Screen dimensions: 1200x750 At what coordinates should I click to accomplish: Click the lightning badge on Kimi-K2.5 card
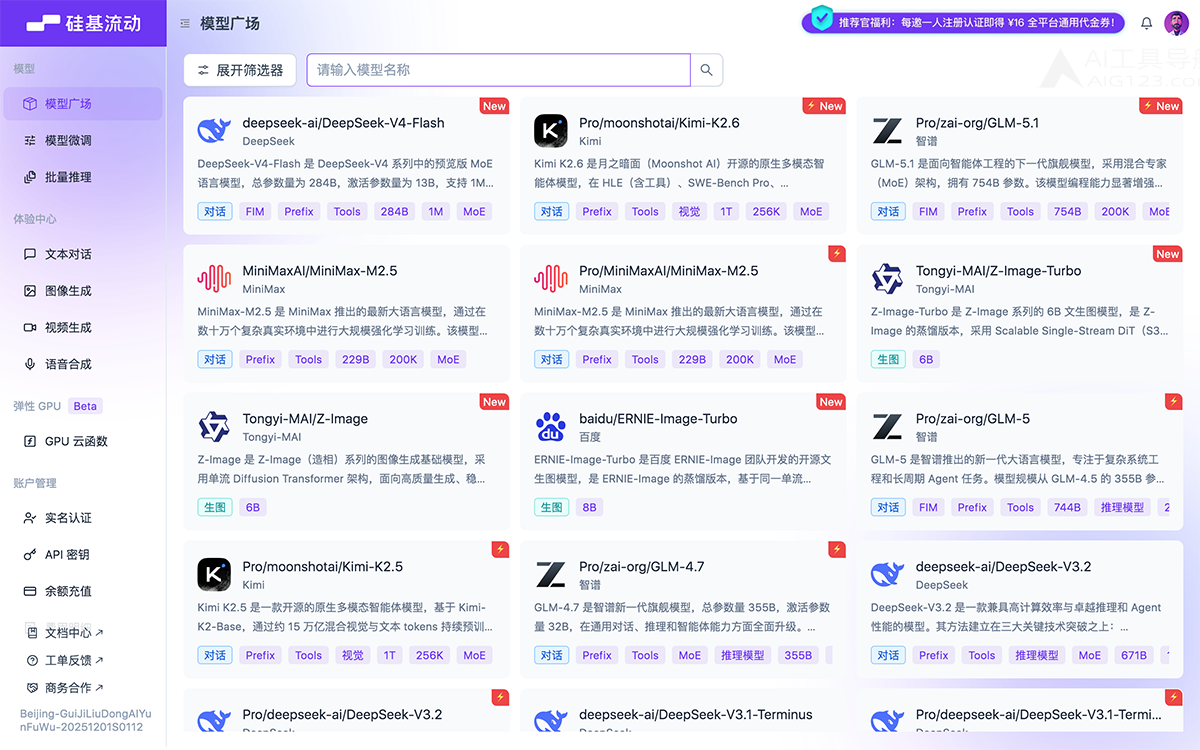[x=501, y=549]
